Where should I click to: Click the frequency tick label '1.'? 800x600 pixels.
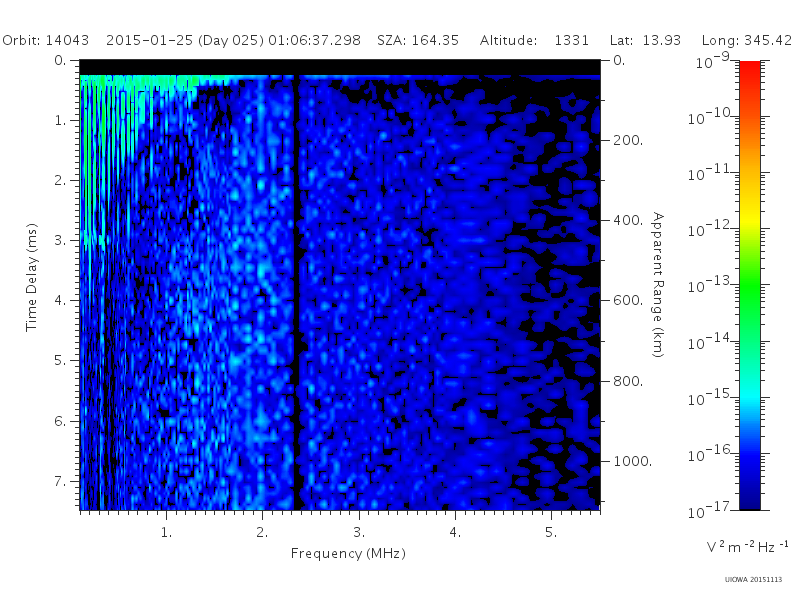(166, 532)
